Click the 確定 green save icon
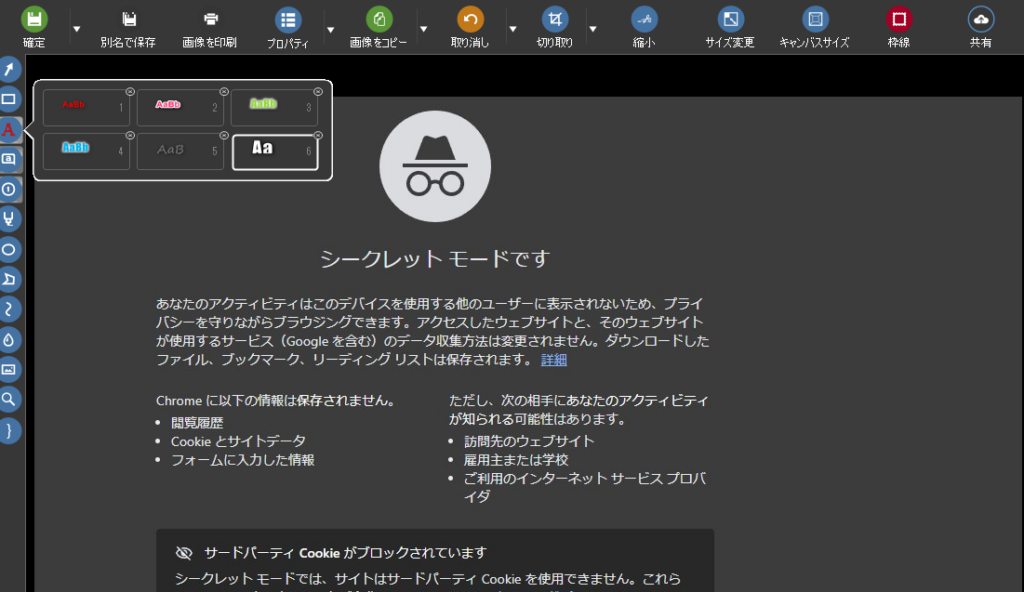Screen dimensions: 1024x592 click(x=35, y=19)
